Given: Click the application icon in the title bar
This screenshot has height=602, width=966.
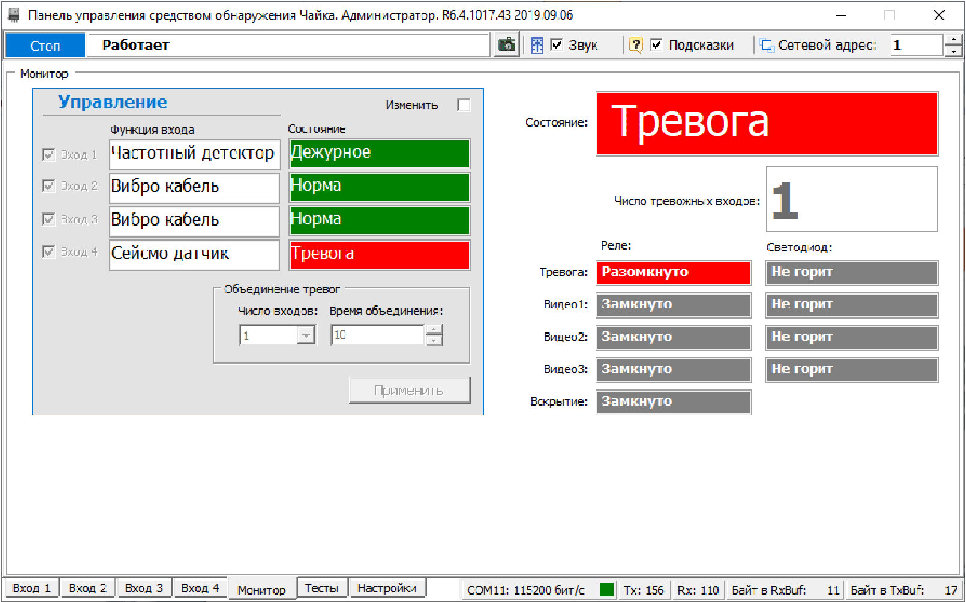Looking at the screenshot, I should (14, 15).
